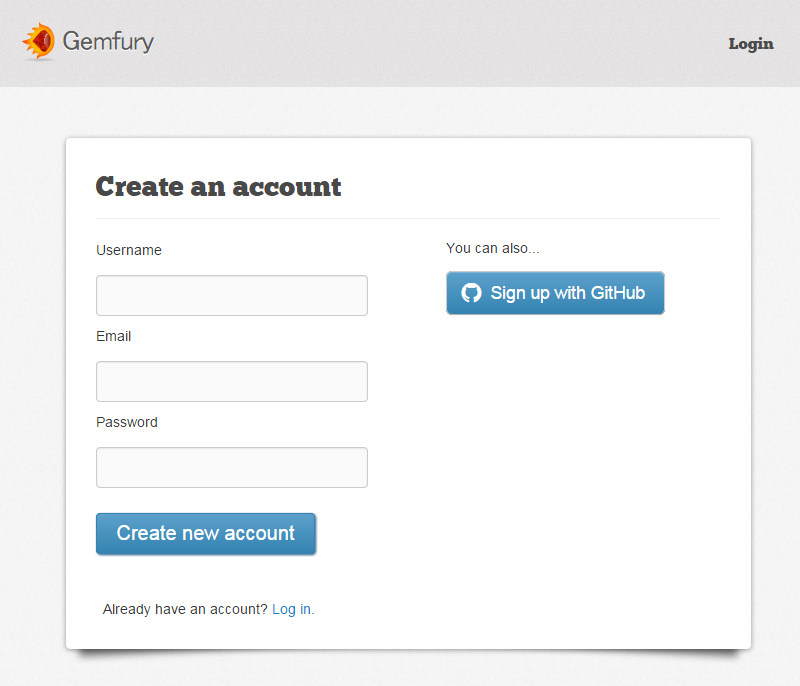
Task: Click the Gemfury wordmark text
Action: (x=108, y=43)
